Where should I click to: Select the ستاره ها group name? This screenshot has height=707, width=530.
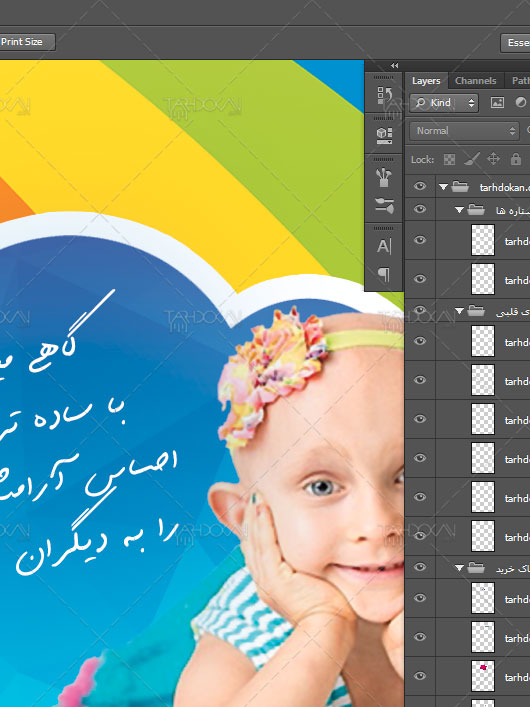click(512, 211)
